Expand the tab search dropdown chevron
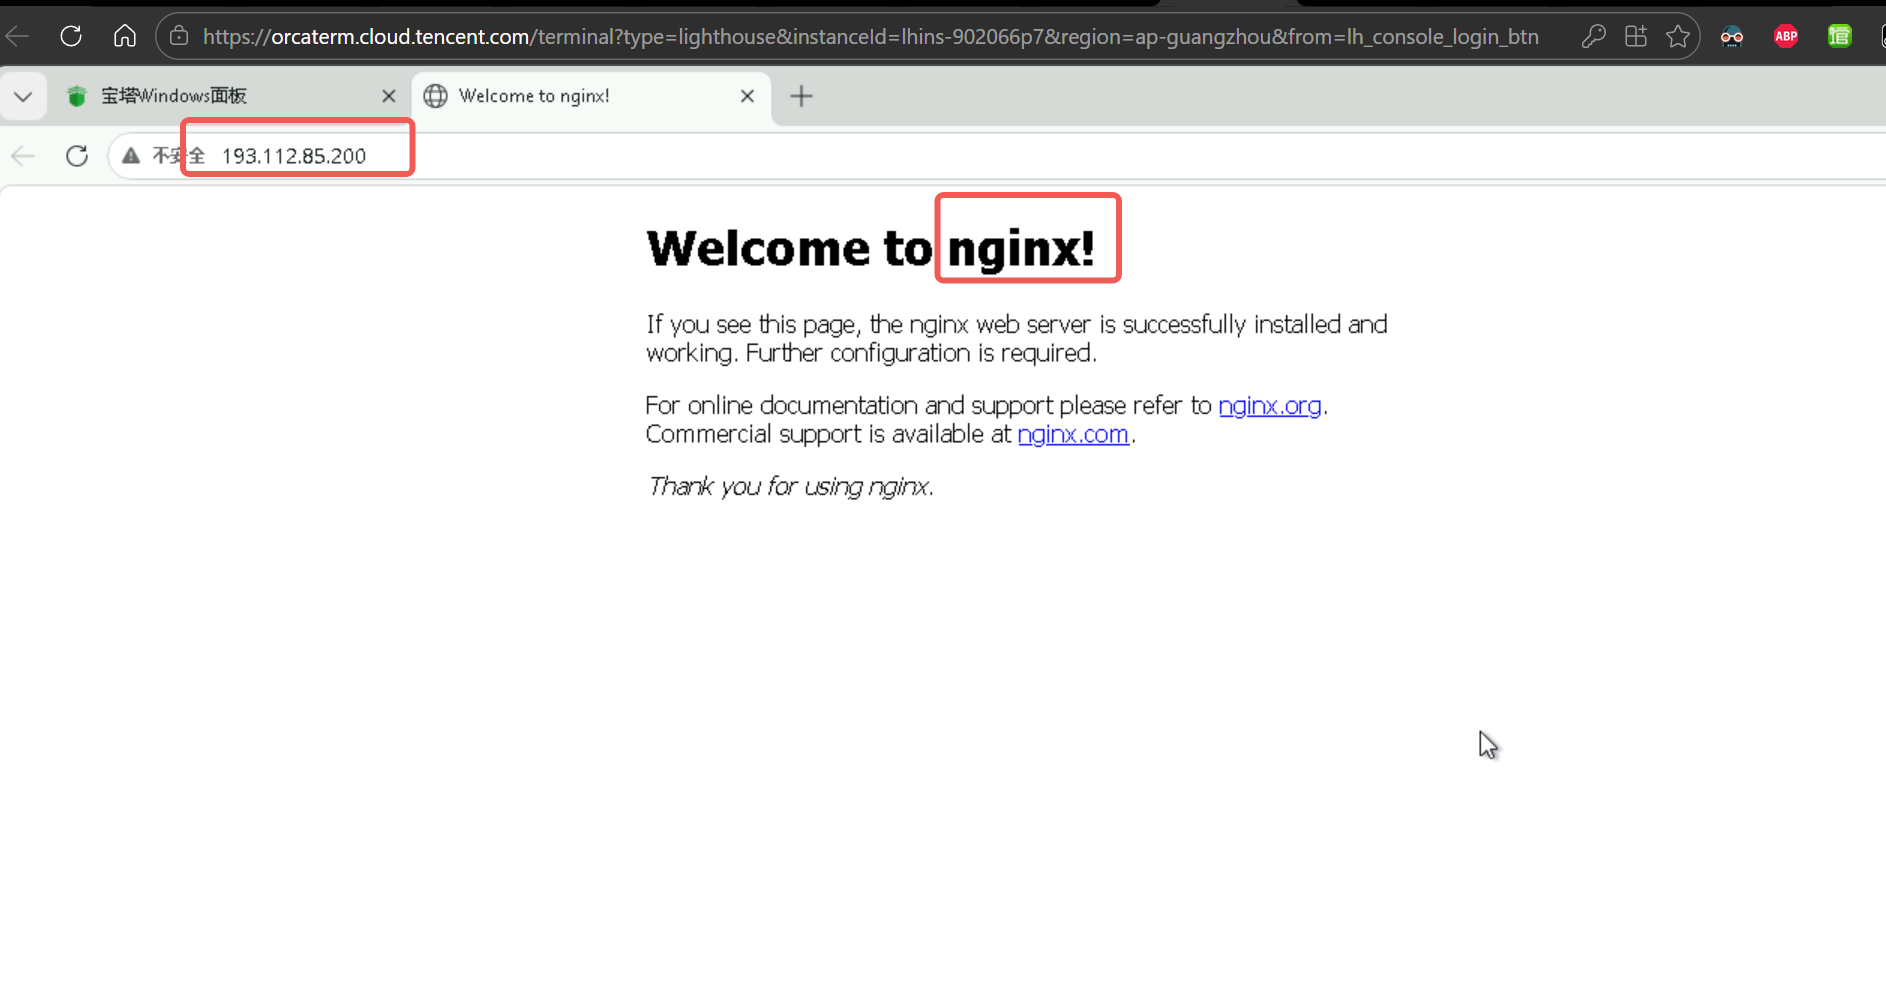 click(23, 96)
